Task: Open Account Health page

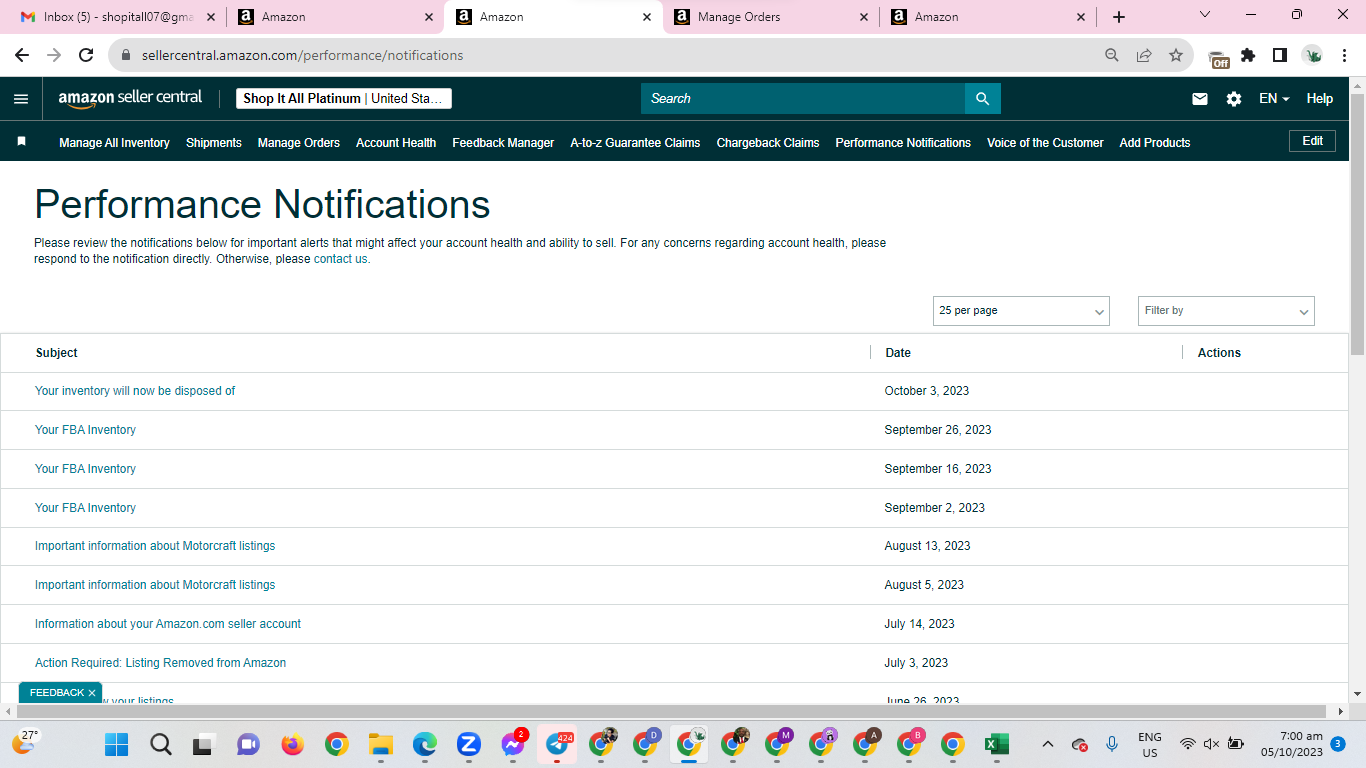Action: 396,143
